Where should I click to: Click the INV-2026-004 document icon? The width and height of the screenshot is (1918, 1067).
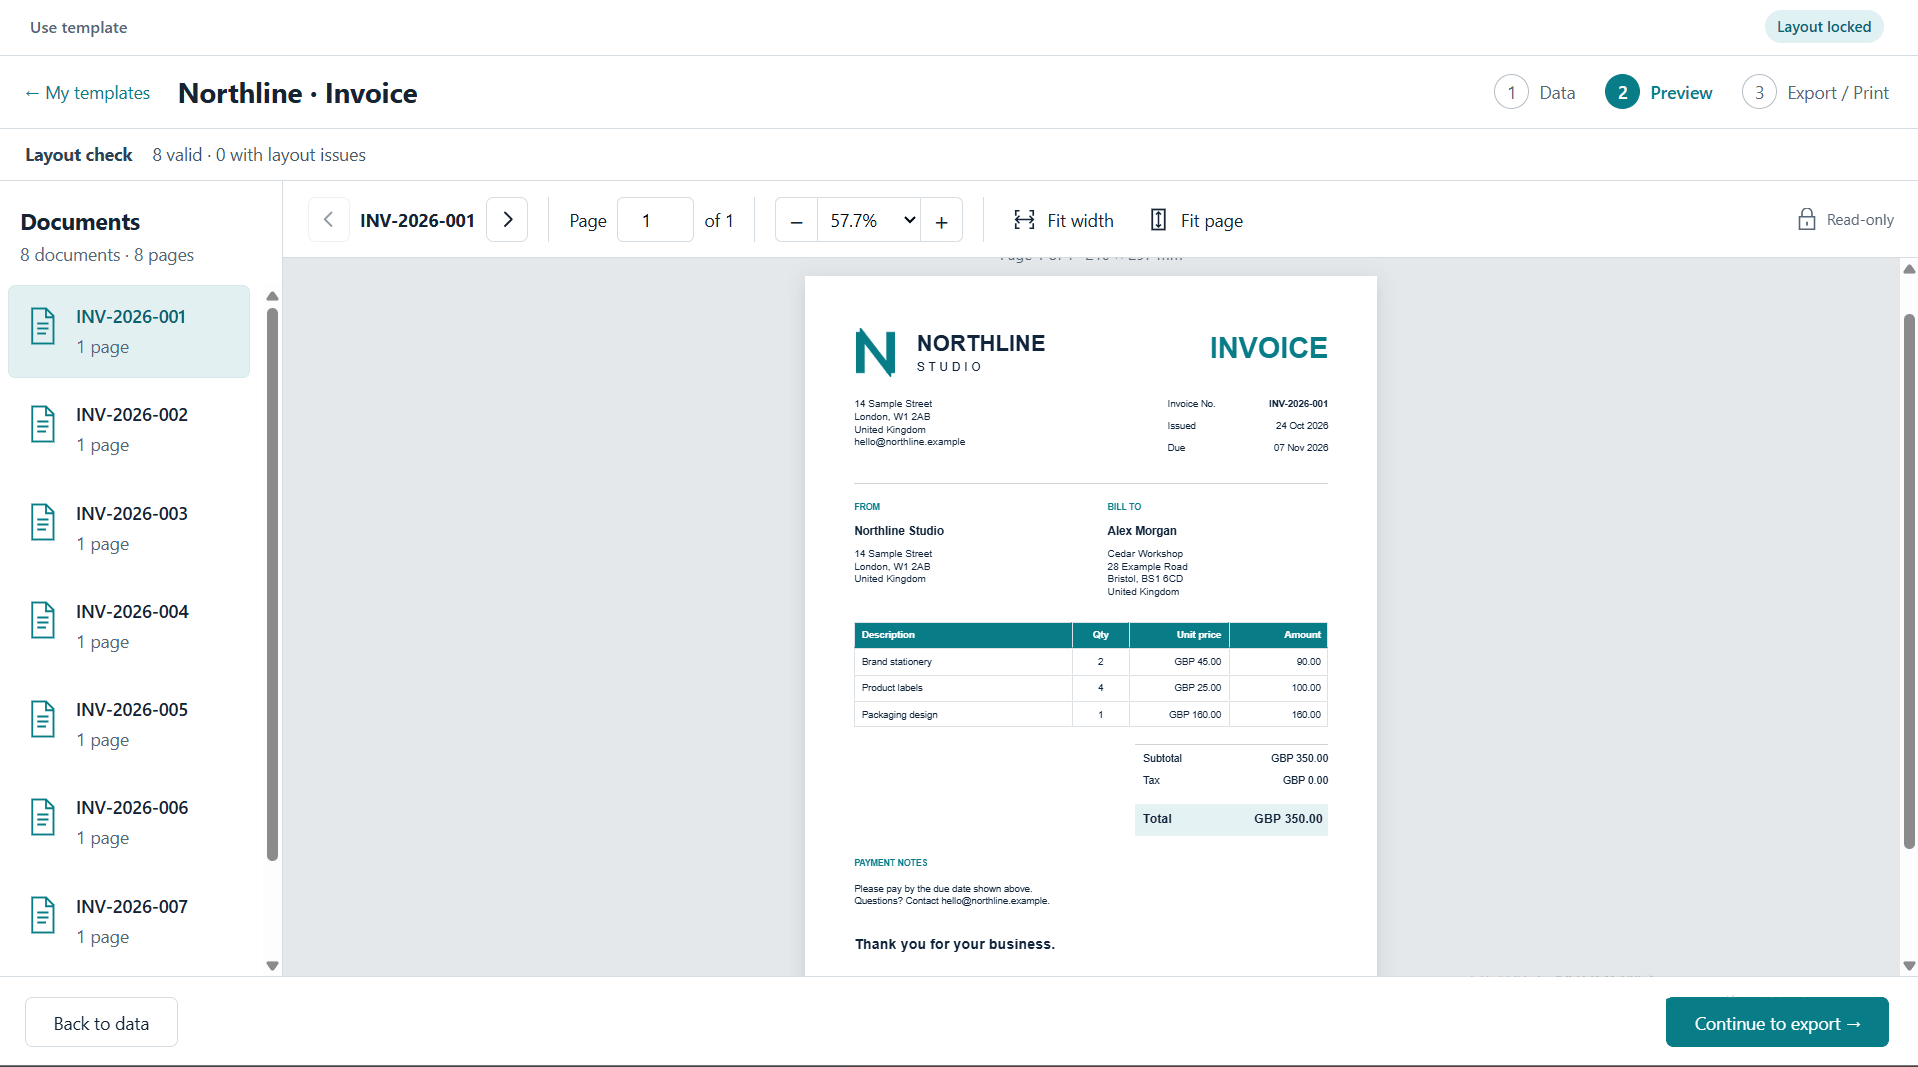click(43, 621)
